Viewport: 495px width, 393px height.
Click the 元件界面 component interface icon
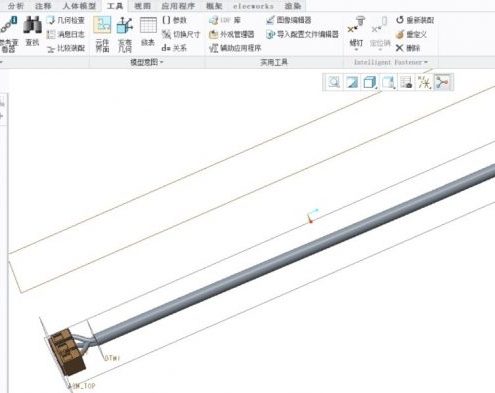tap(102, 34)
